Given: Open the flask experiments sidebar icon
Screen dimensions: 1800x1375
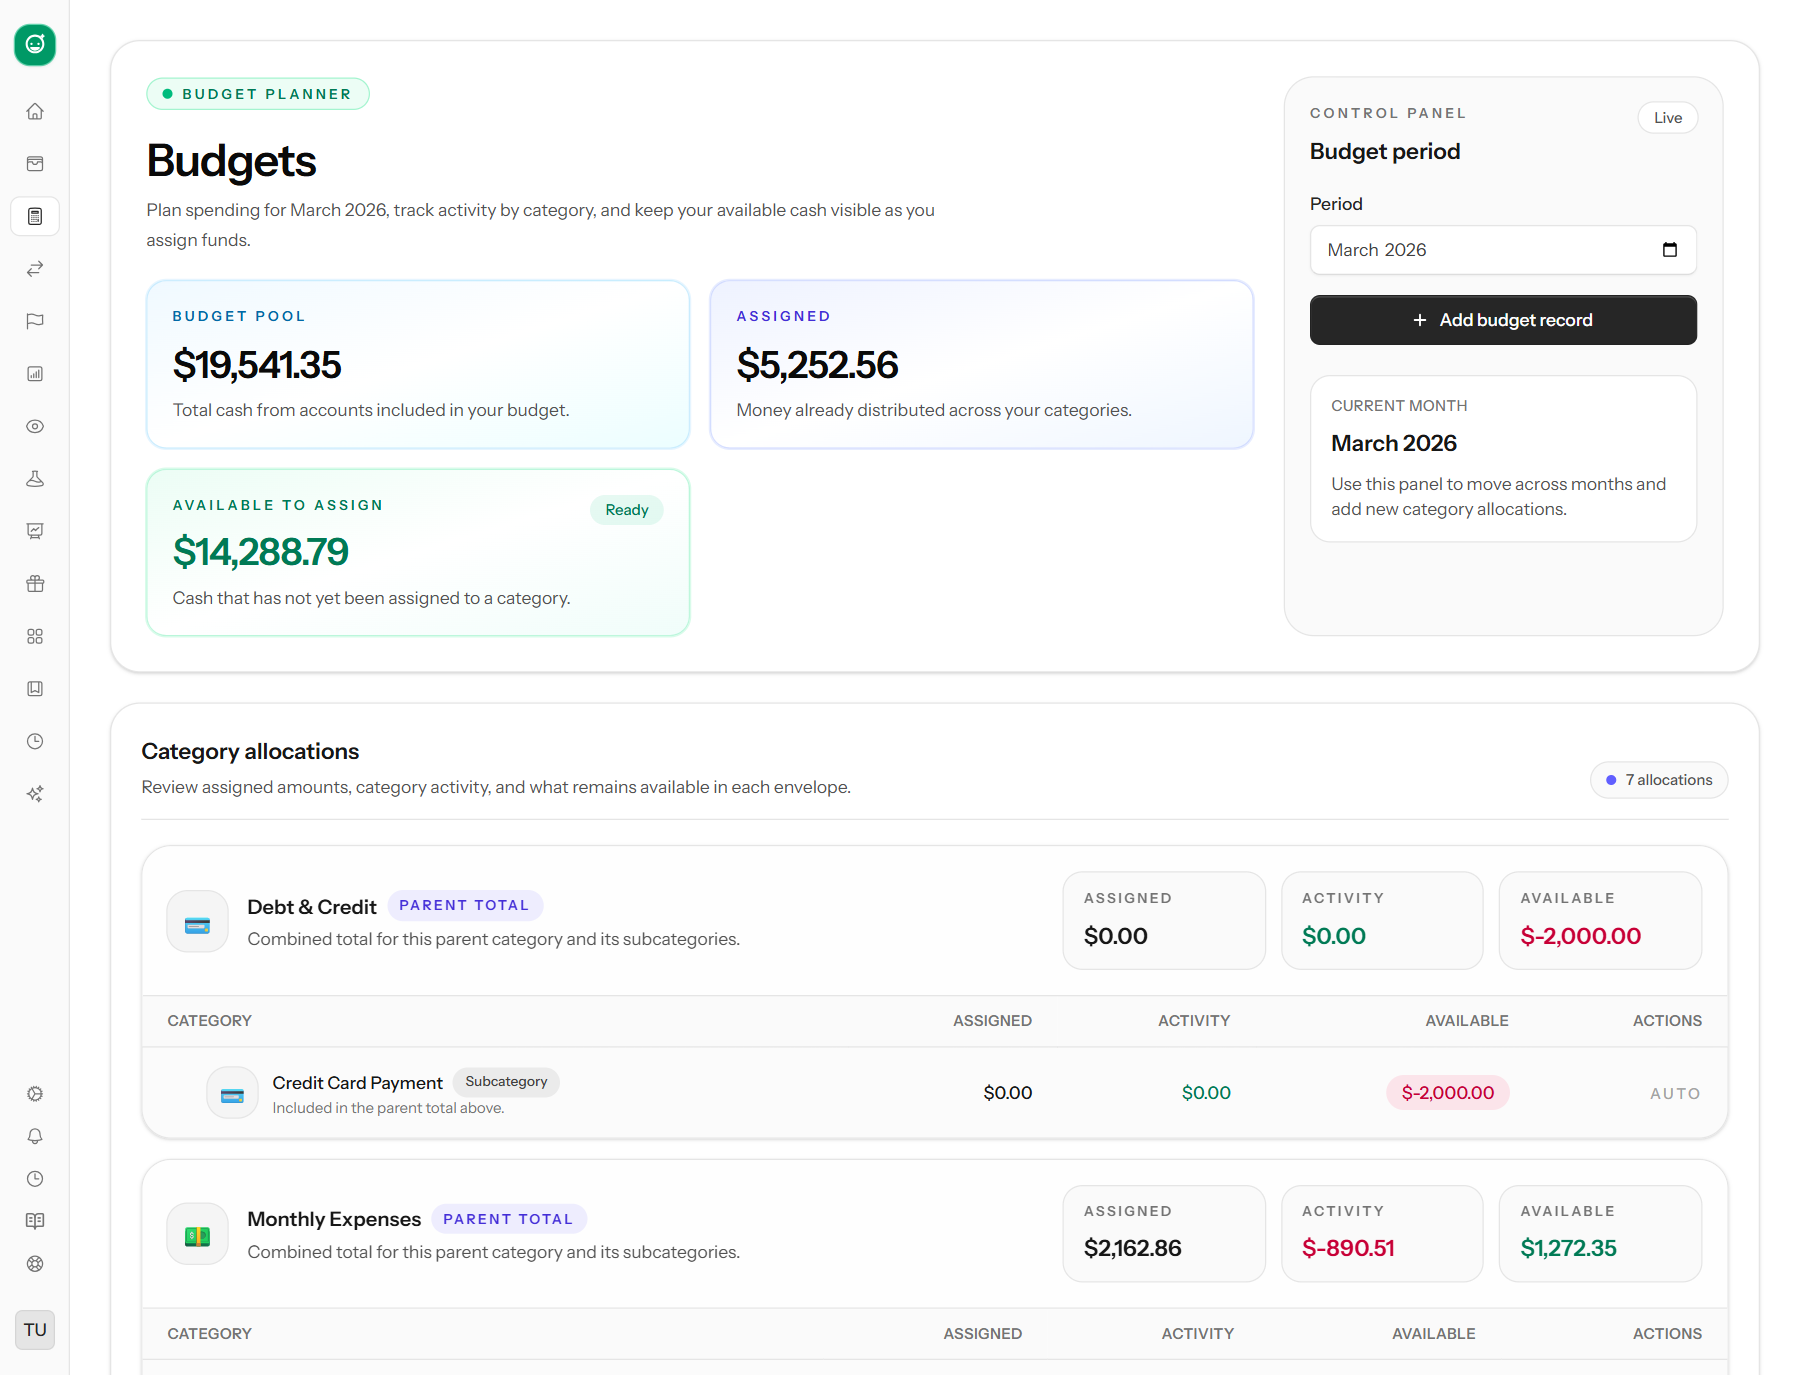Looking at the screenshot, I should (35, 479).
